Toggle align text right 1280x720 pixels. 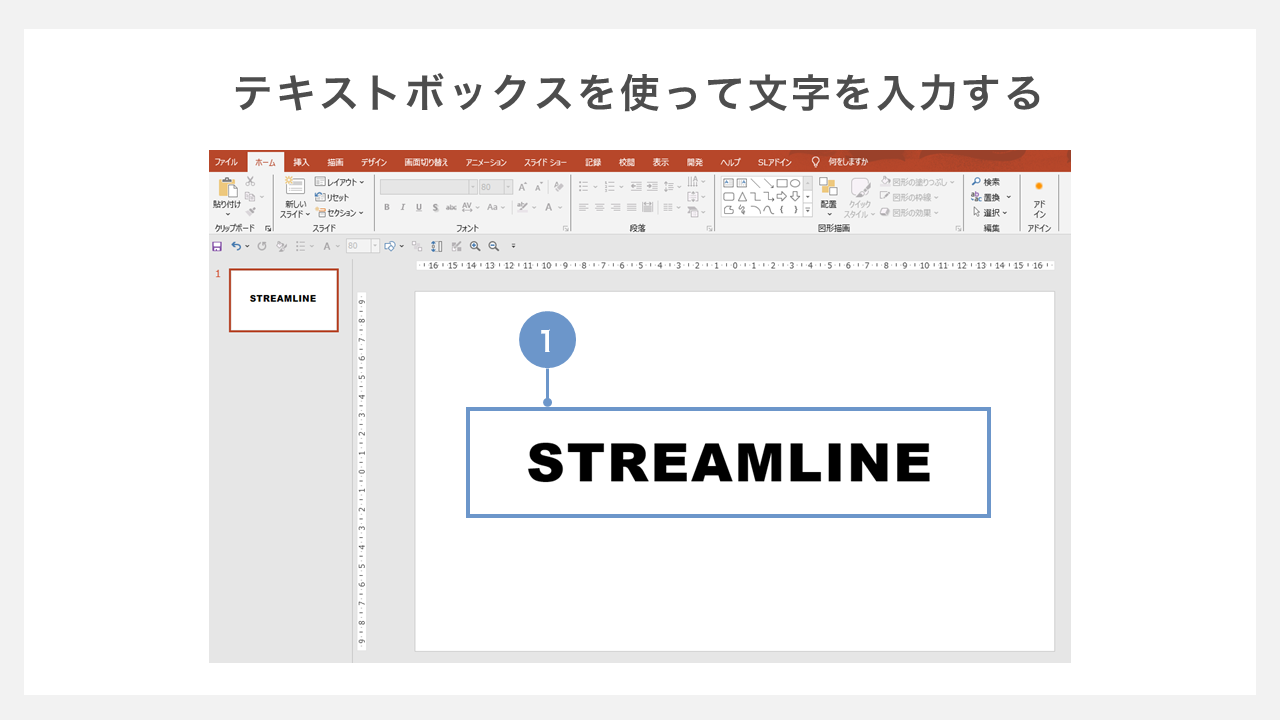point(616,208)
